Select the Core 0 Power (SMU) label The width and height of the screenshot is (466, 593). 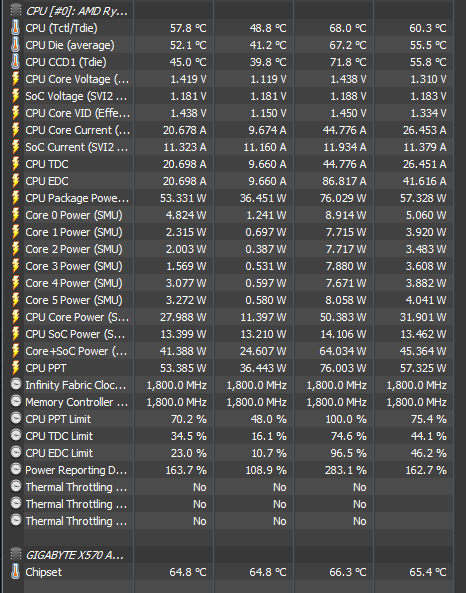point(74,215)
